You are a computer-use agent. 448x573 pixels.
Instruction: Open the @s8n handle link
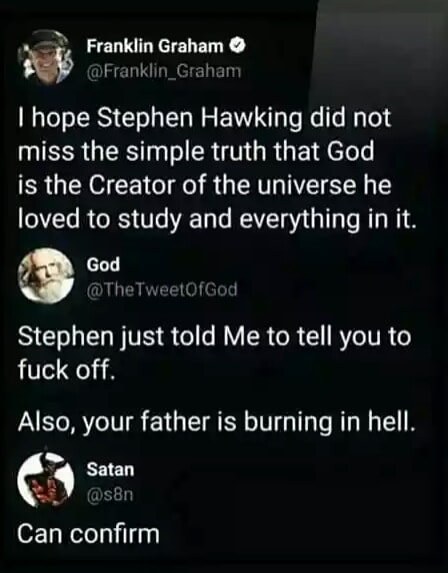click(110, 494)
